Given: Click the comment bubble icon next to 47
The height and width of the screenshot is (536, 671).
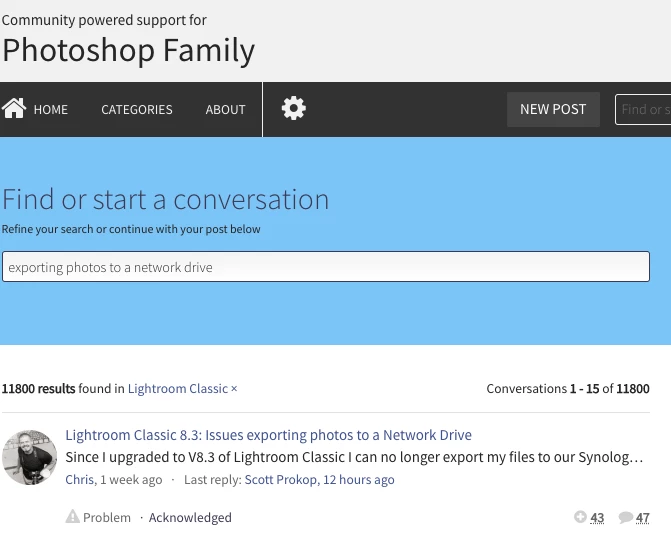Looking at the screenshot, I should pyautogui.click(x=625, y=517).
